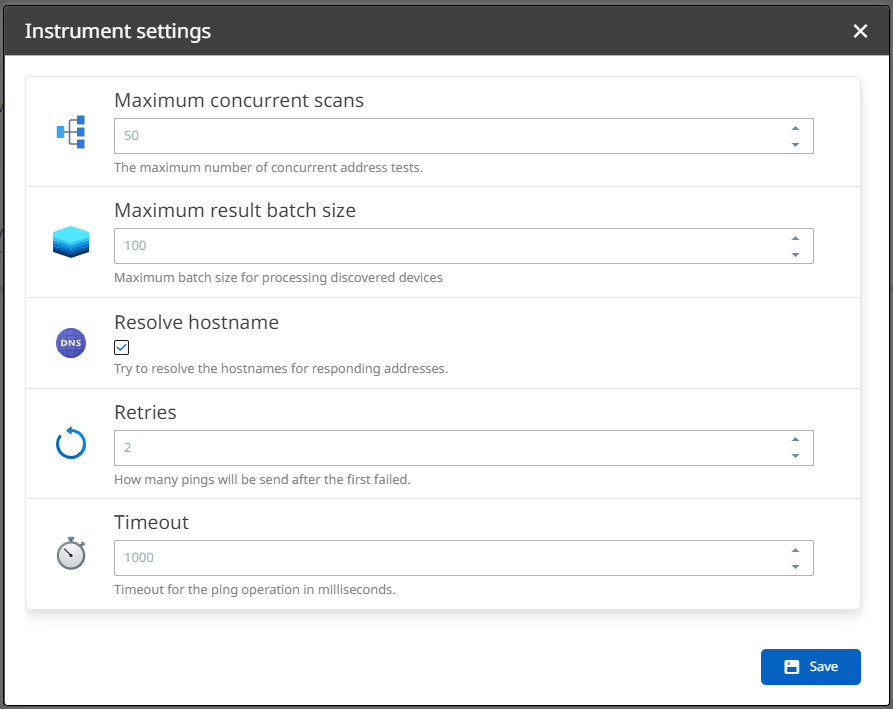The image size is (893, 709).
Task: Click the result batch size layers icon
Action: [71, 242]
